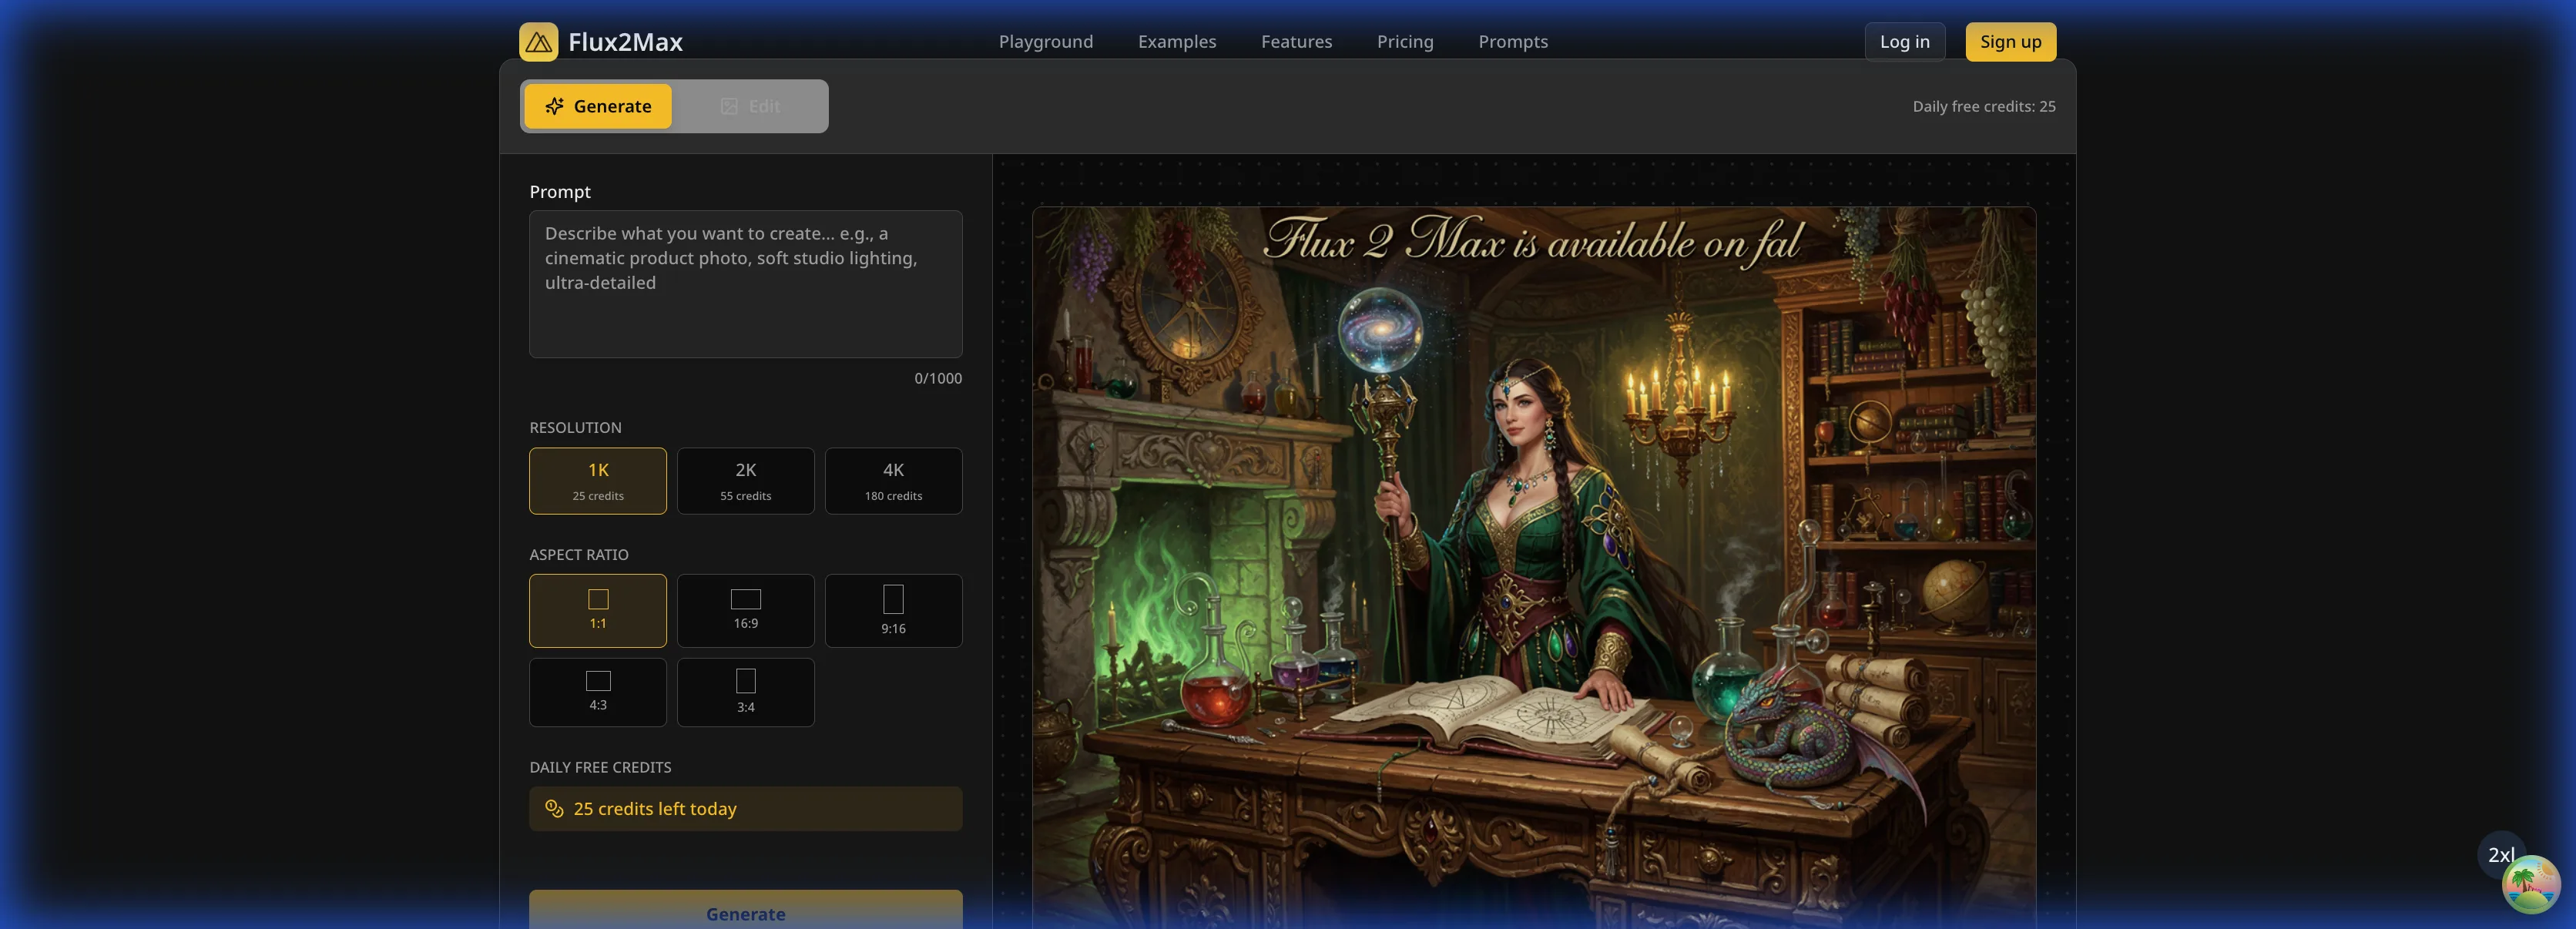Click the fantasy sorceress preview image
The width and height of the screenshot is (2576, 929).
(x=1534, y=568)
